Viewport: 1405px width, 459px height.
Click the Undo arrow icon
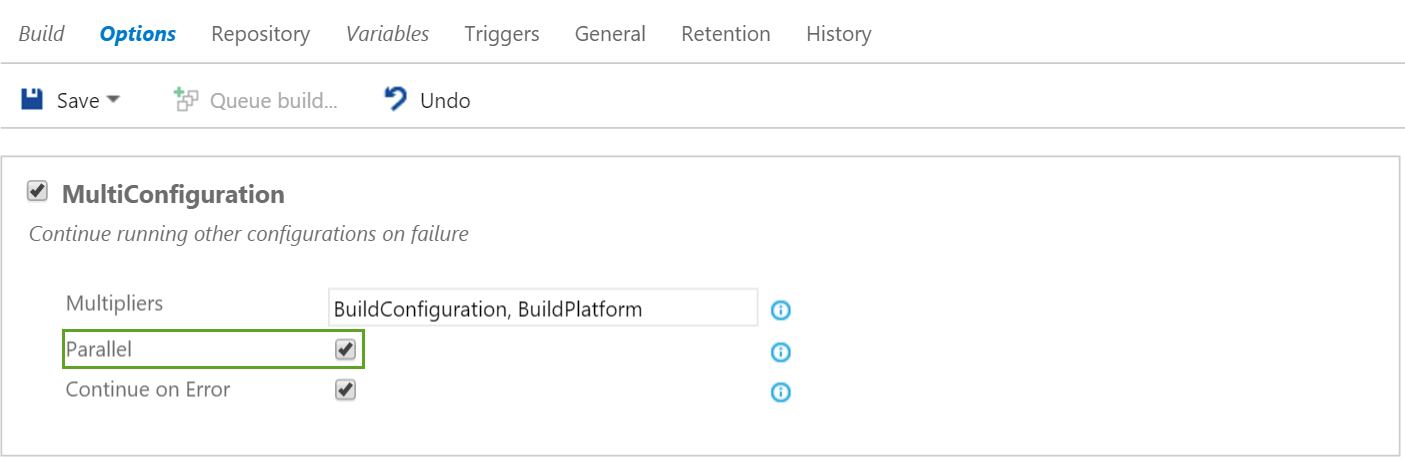396,100
